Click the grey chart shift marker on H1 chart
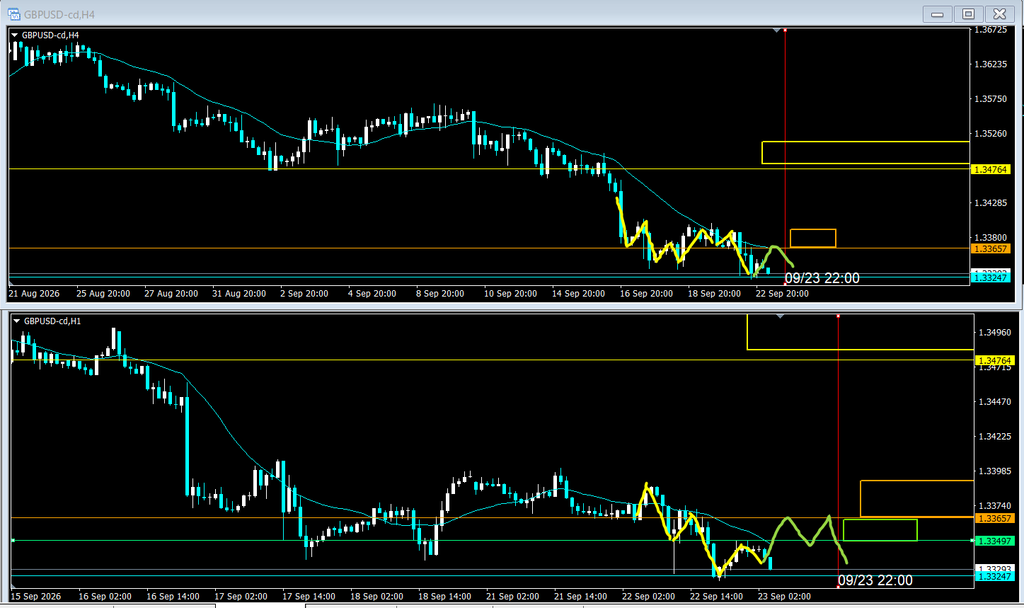 [x=780, y=316]
